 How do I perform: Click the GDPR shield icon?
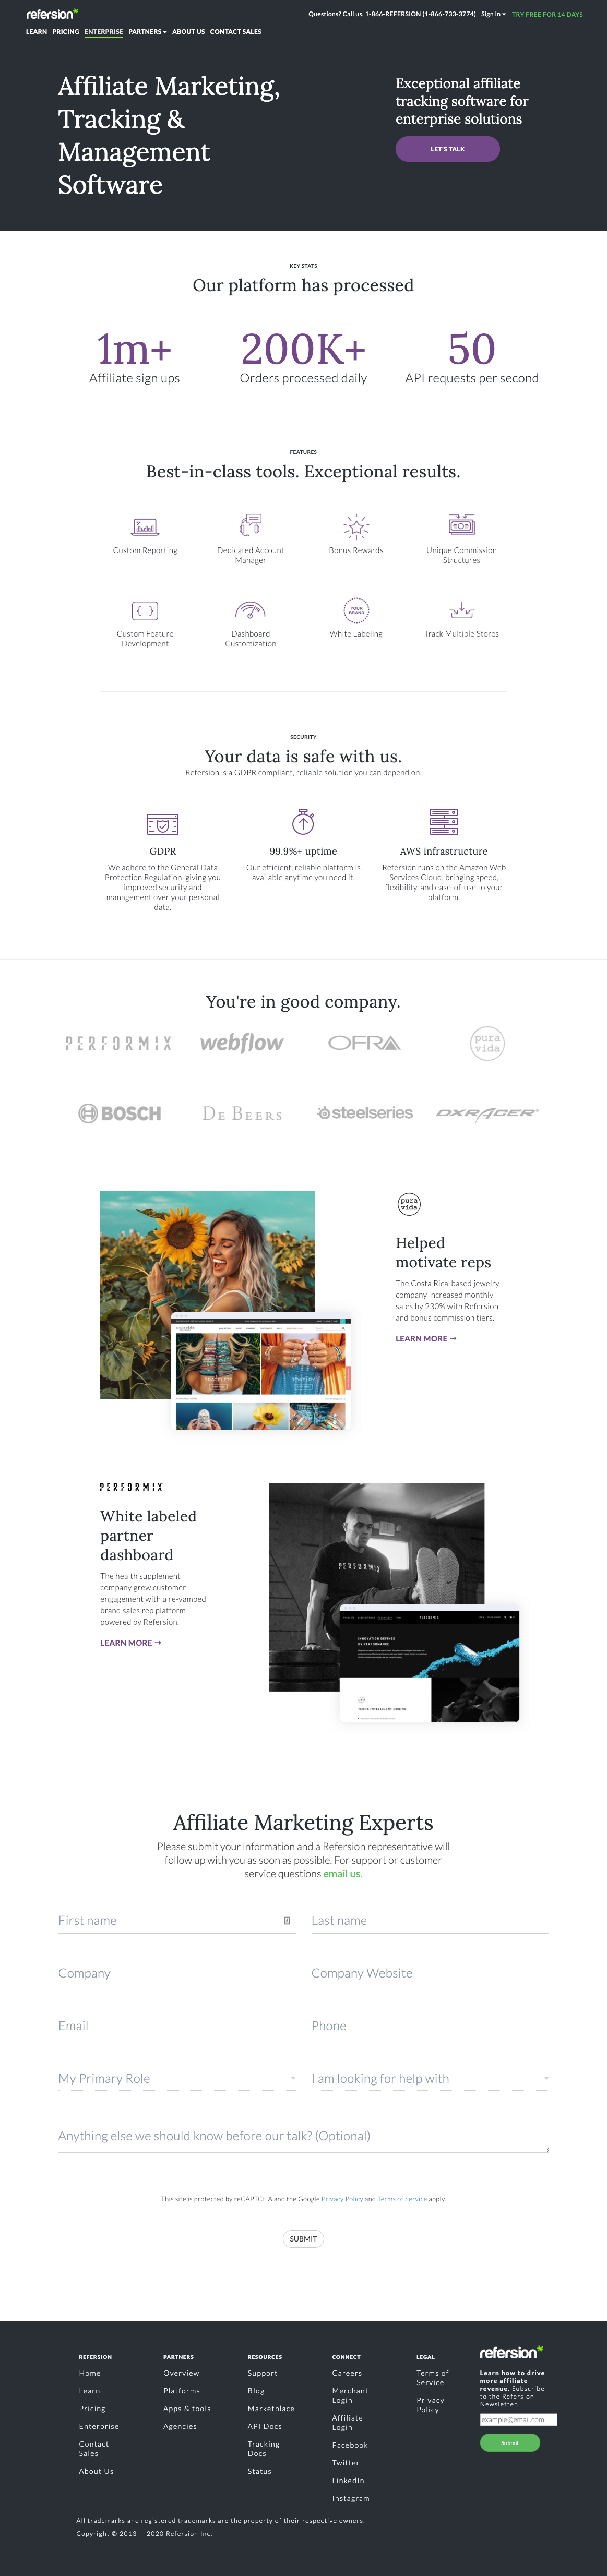pyautogui.click(x=163, y=823)
